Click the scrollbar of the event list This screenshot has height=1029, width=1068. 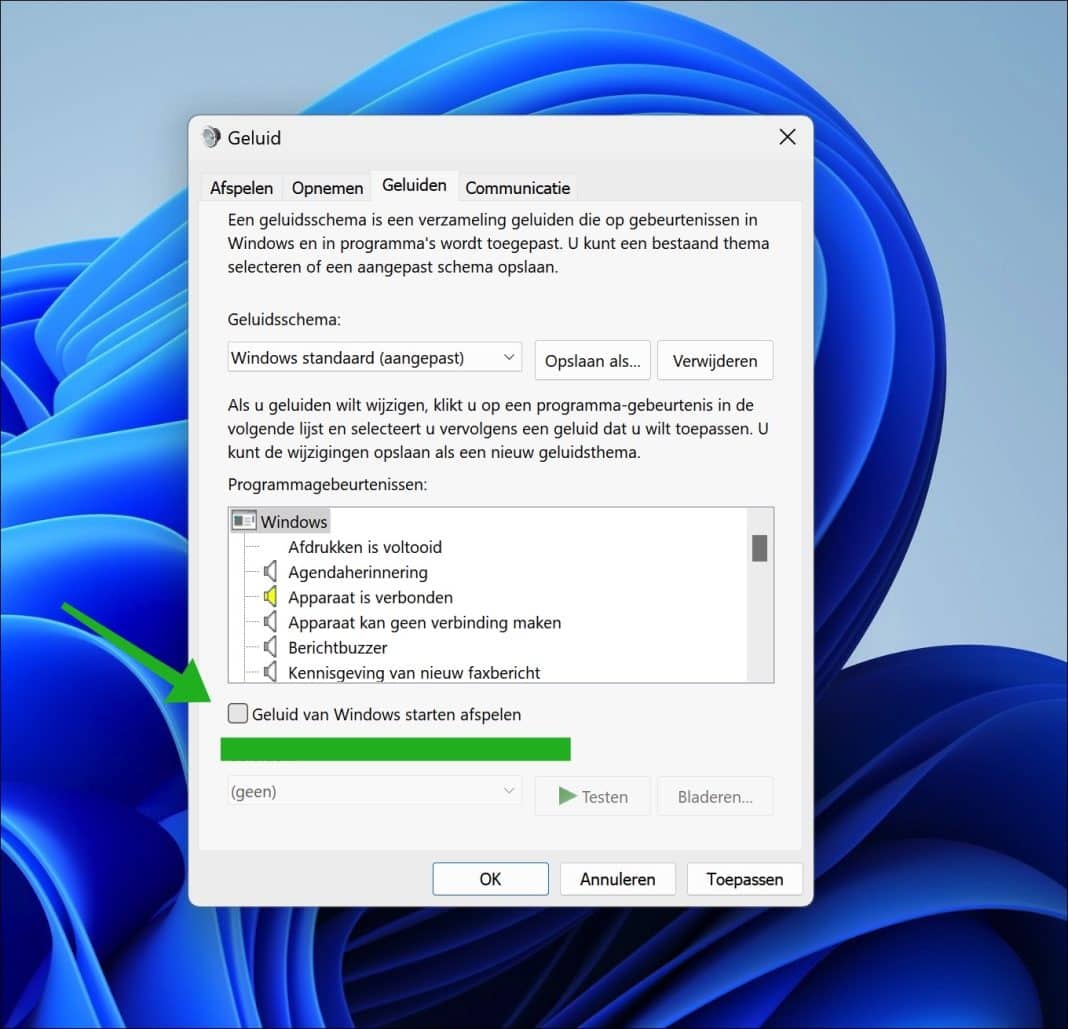[x=758, y=548]
